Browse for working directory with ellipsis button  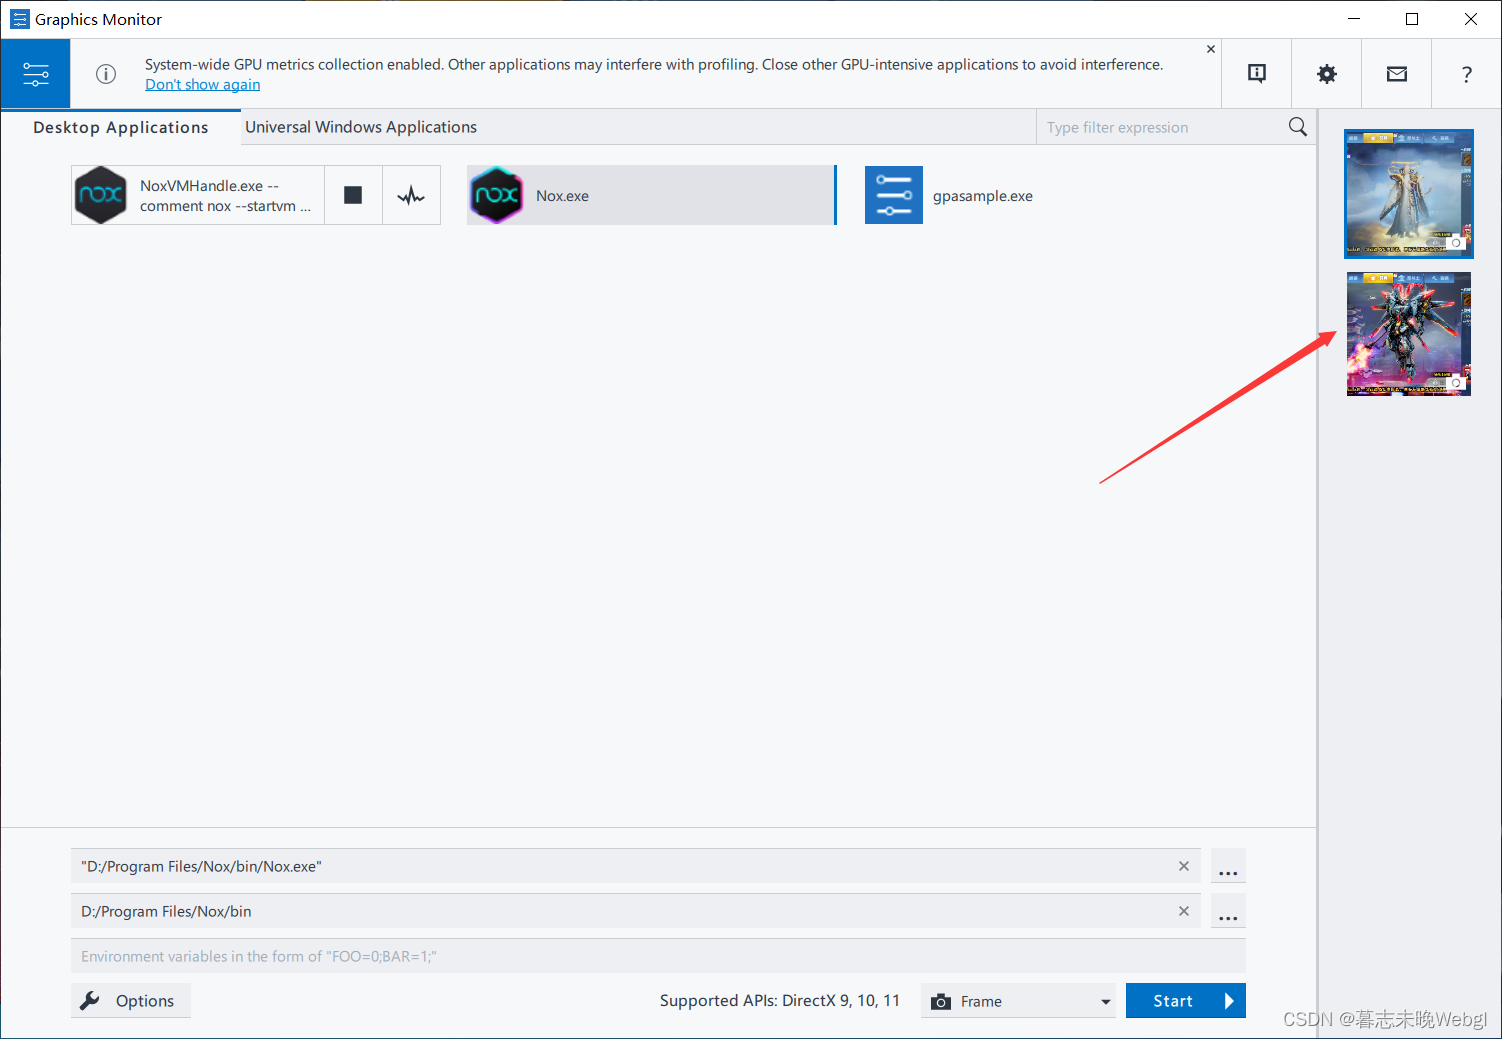[x=1228, y=911]
